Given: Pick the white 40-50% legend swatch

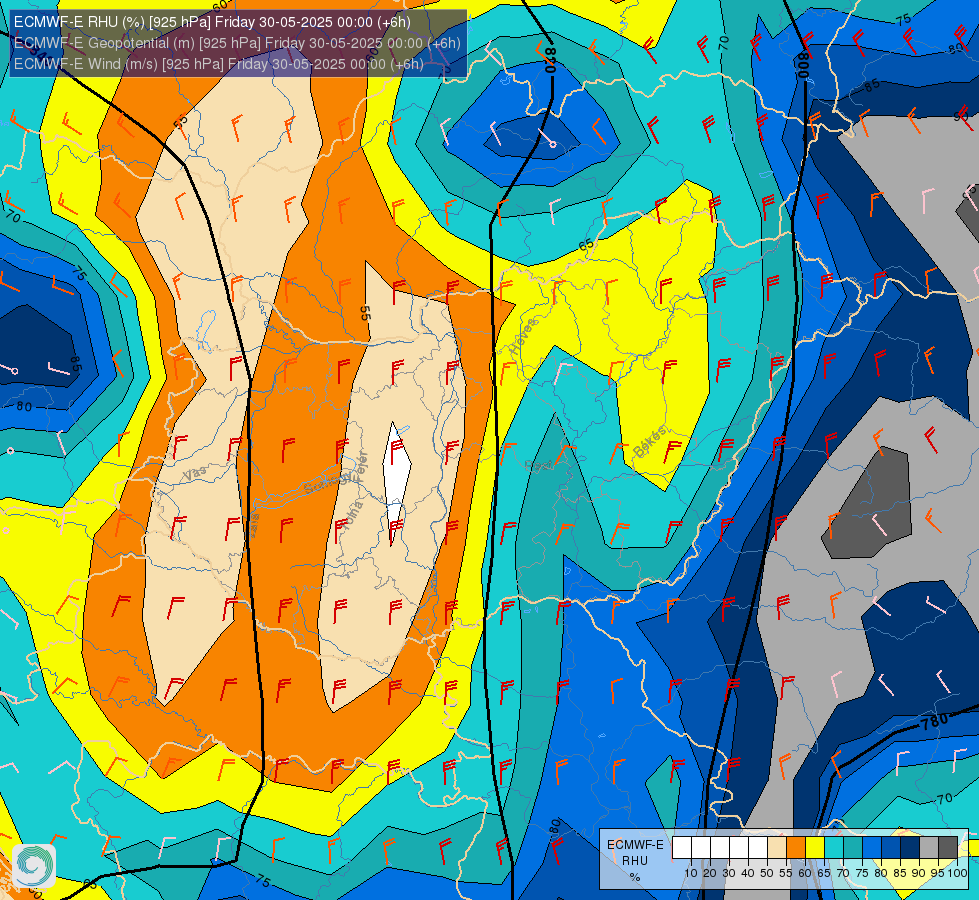Looking at the screenshot, I should pos(757,847).
